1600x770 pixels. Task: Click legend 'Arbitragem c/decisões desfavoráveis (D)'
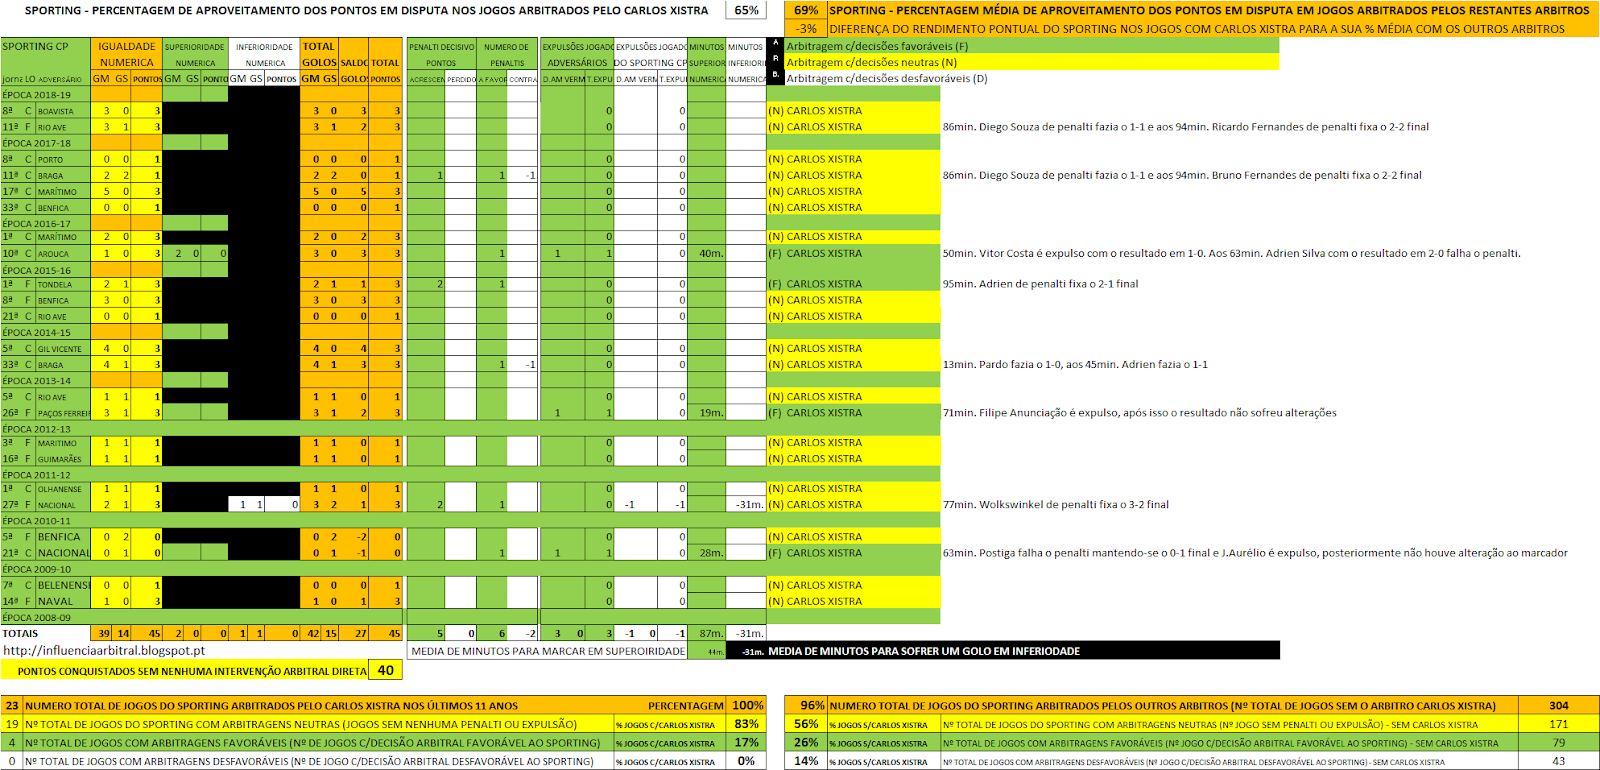pyautogui.click(x=886, y=78)
